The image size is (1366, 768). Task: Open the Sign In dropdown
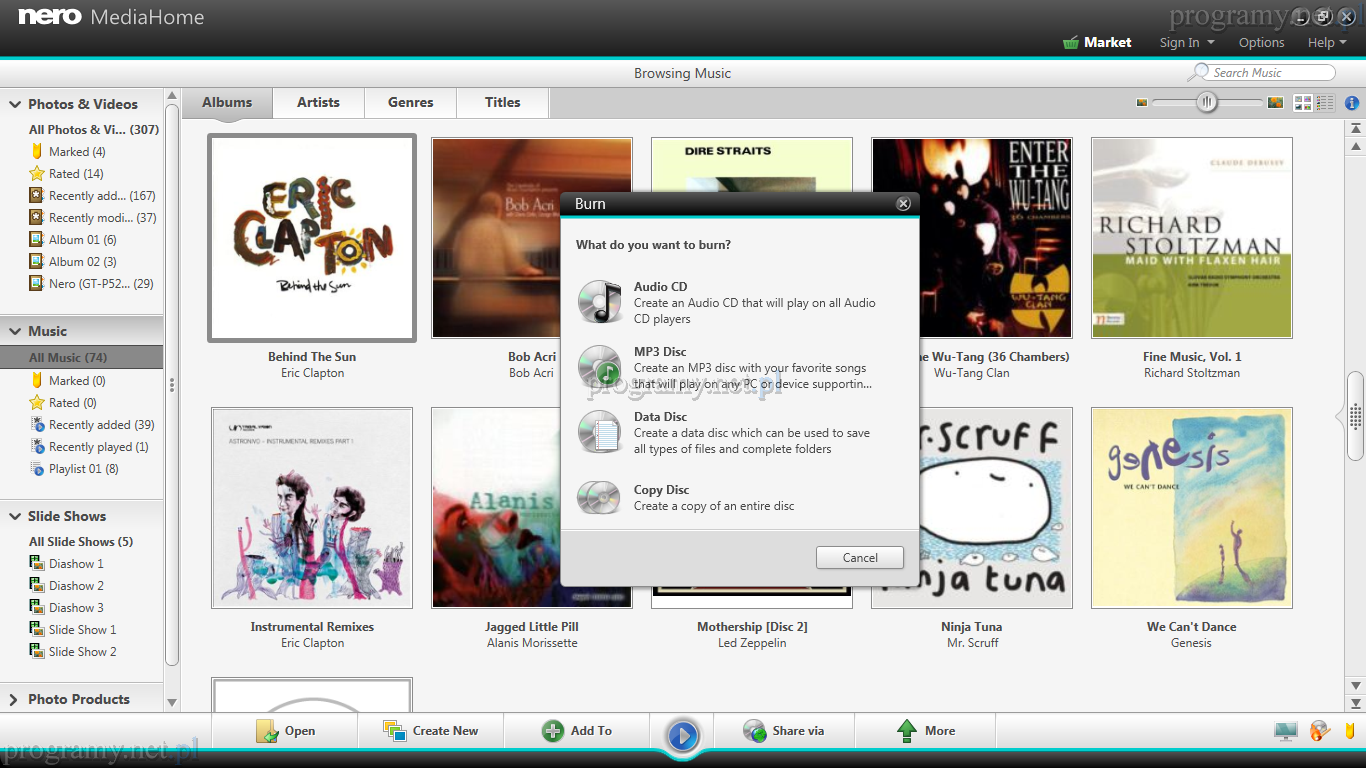point(1187,43)
